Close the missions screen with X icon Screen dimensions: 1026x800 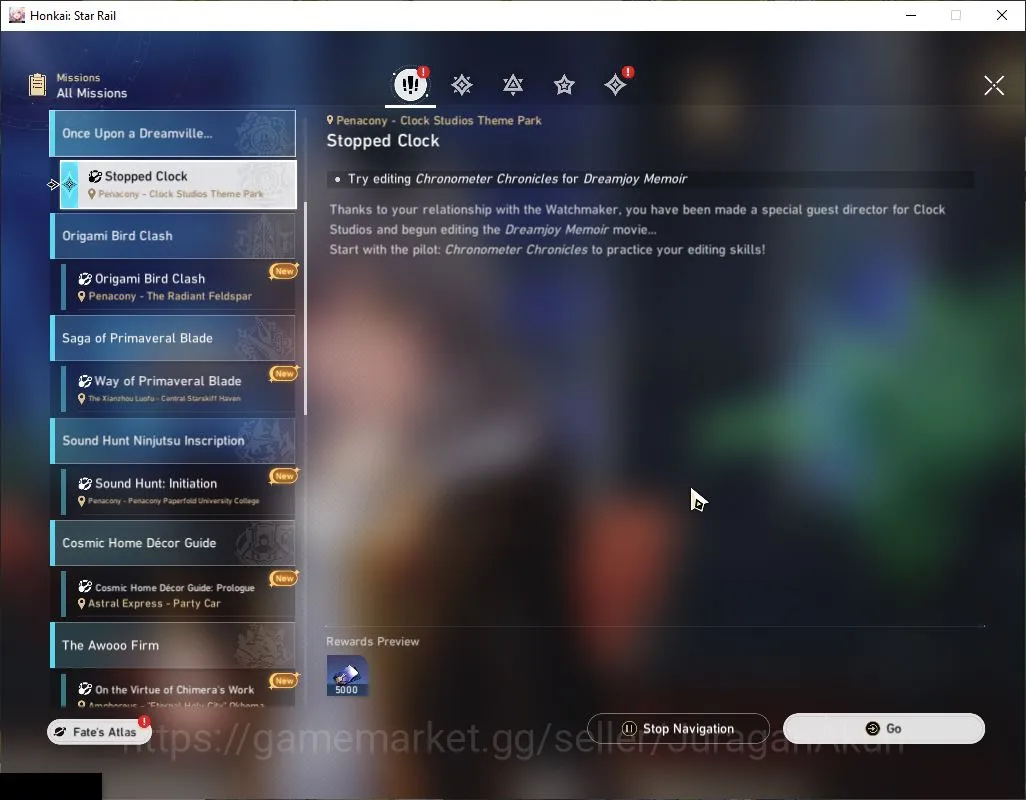(993, 85)
